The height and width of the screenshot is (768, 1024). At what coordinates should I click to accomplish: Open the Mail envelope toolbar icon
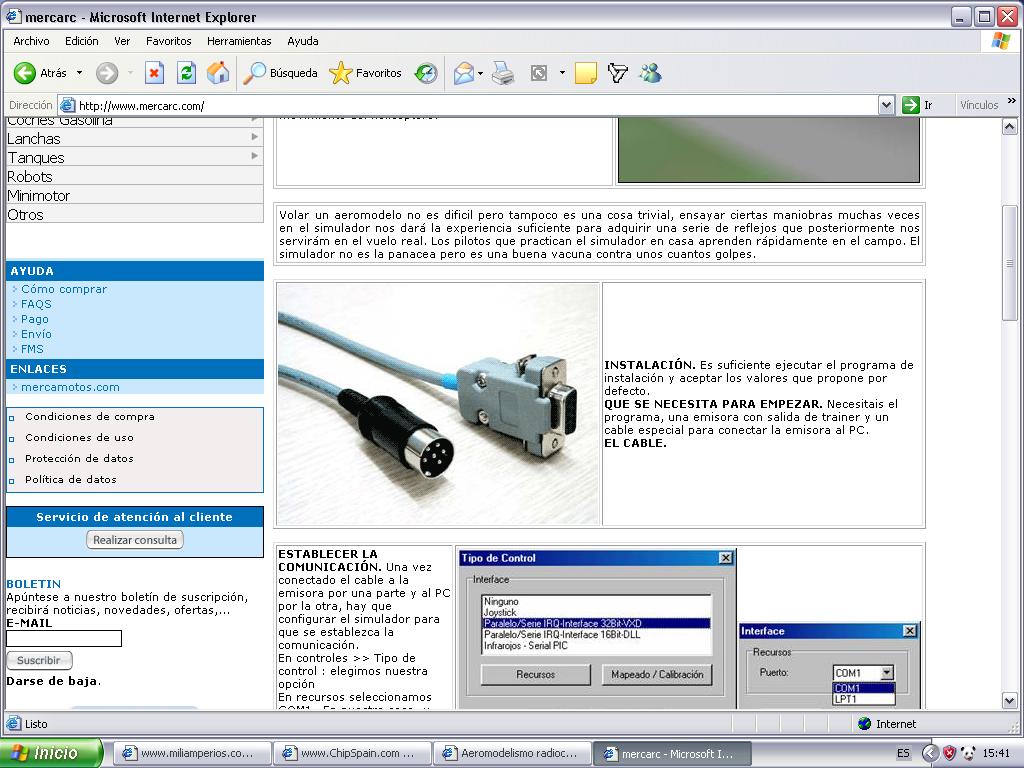coord(463,73)
